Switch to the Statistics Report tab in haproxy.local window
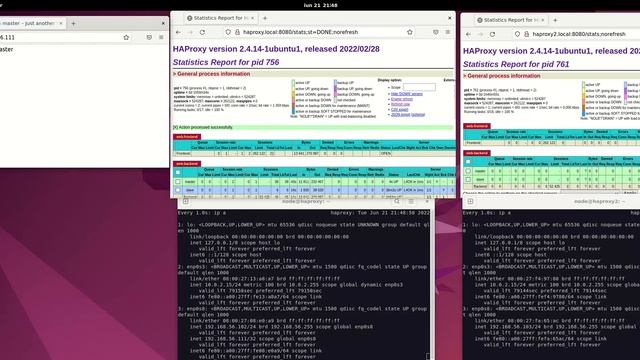The width and height of the screenshot is (640, 360). (220, 18)
